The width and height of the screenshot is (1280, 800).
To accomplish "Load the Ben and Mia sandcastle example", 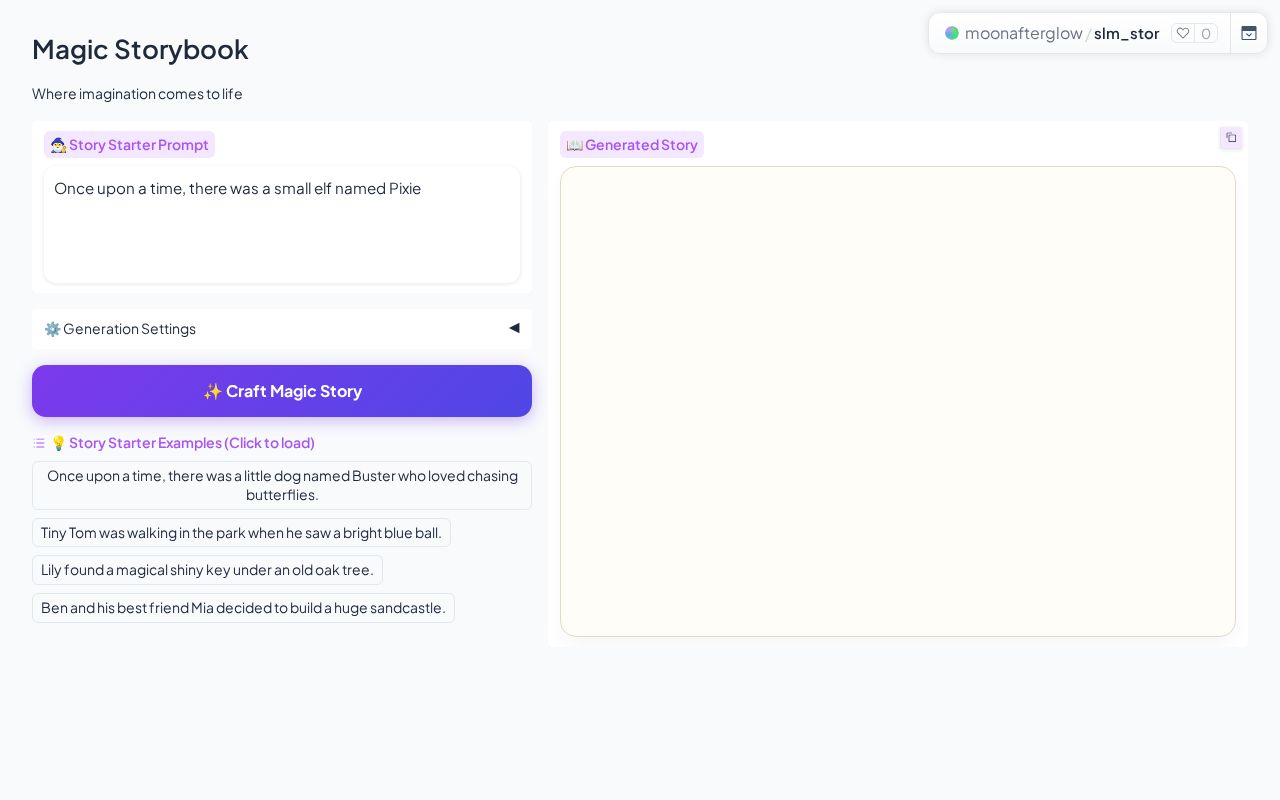I will point(243,608).
